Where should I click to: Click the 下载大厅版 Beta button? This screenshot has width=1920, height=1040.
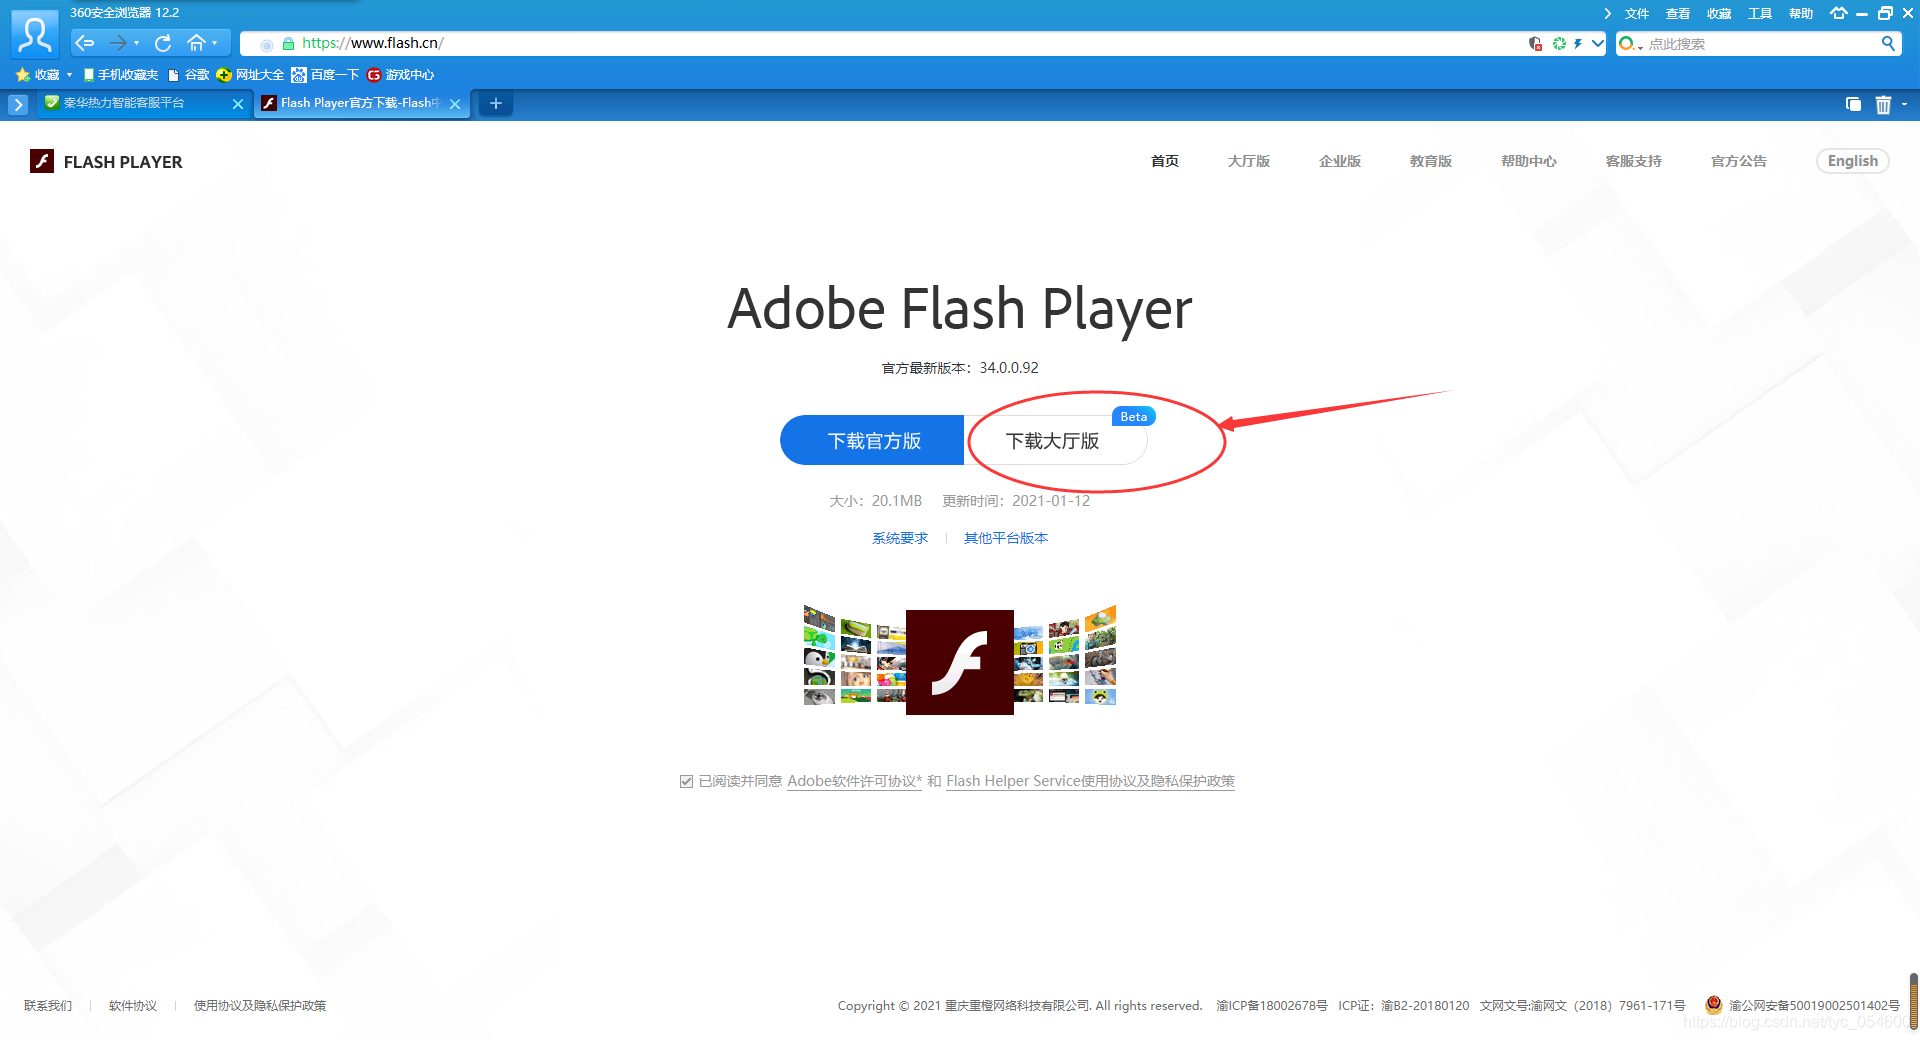click(x=1055, y=440)
